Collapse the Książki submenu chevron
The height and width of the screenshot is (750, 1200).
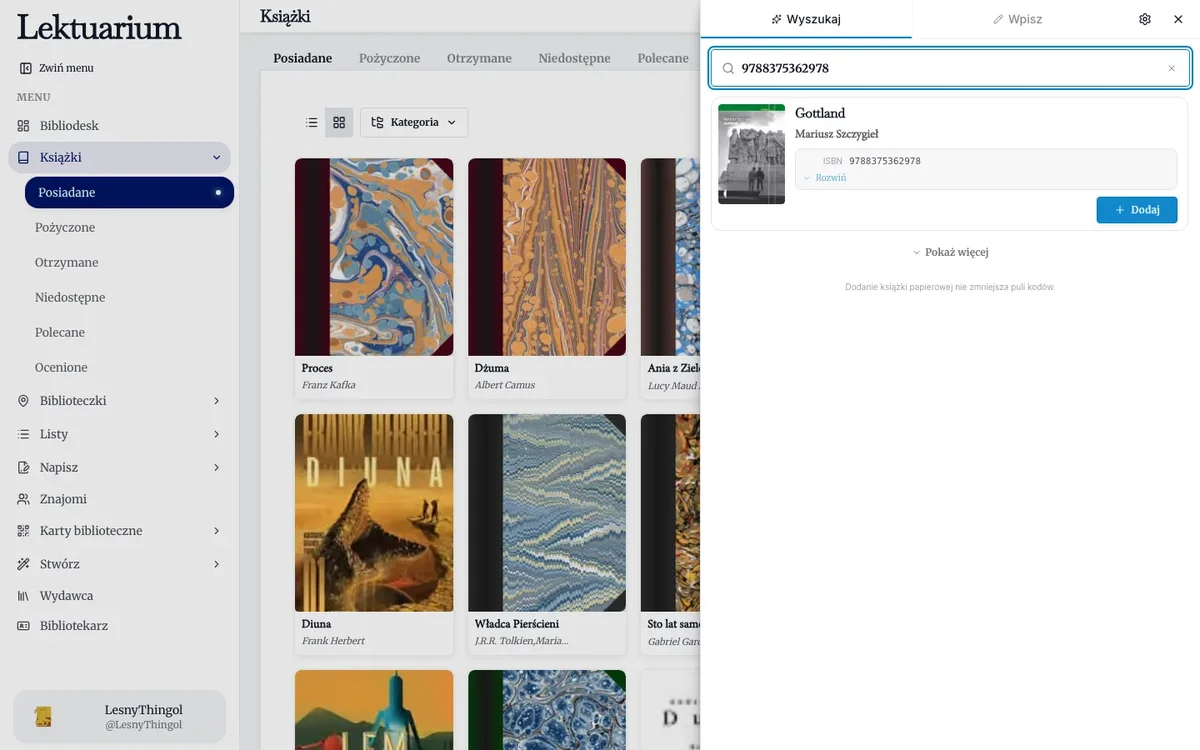pyautogui.click(x=217, y=157)
